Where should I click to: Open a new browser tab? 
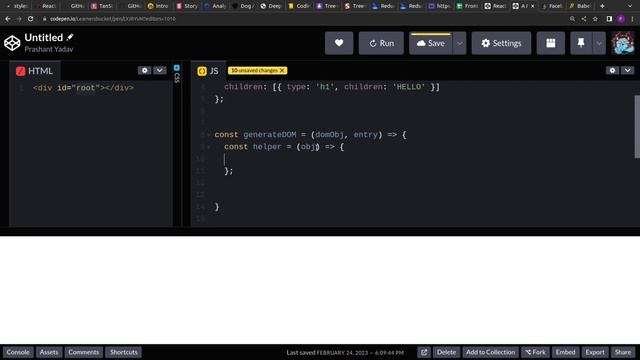click(x=602, y=6)
